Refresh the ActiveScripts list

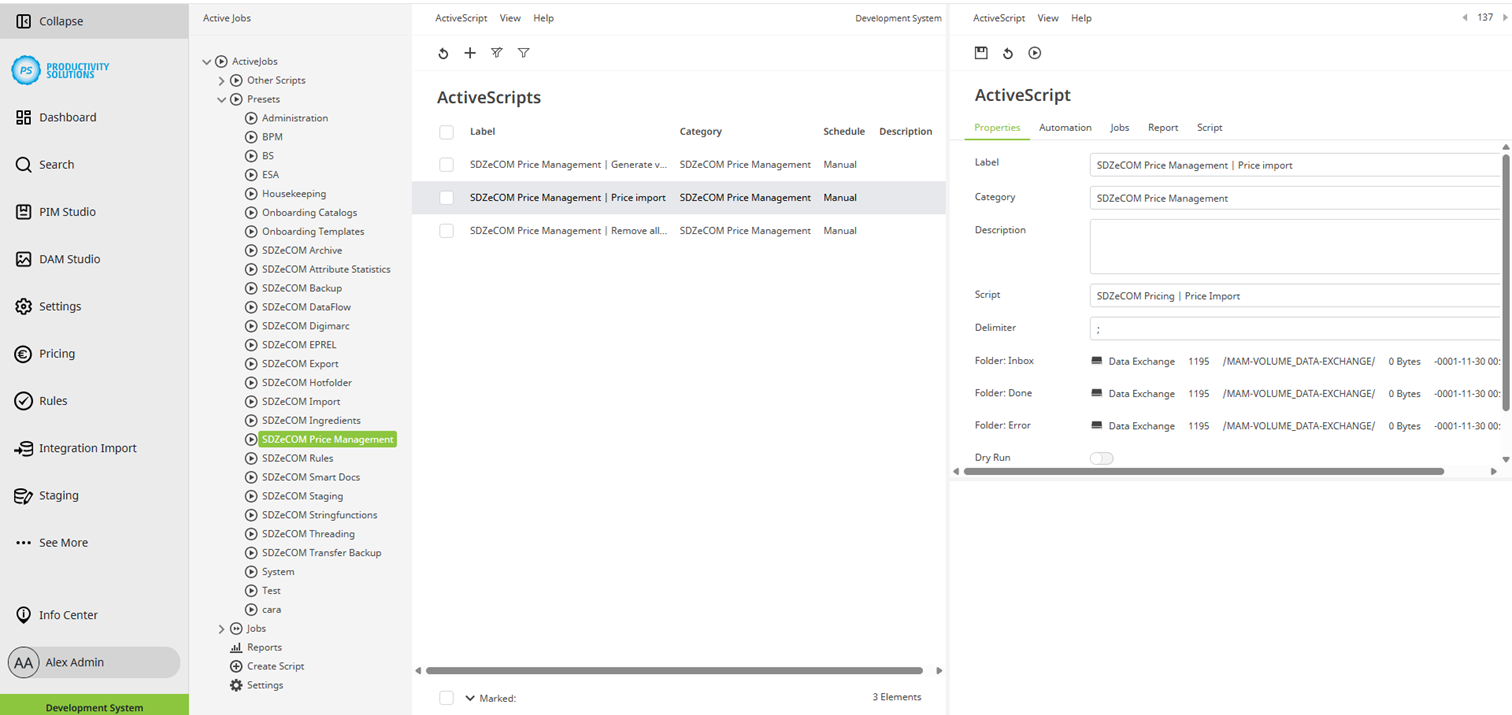point(443,52)
